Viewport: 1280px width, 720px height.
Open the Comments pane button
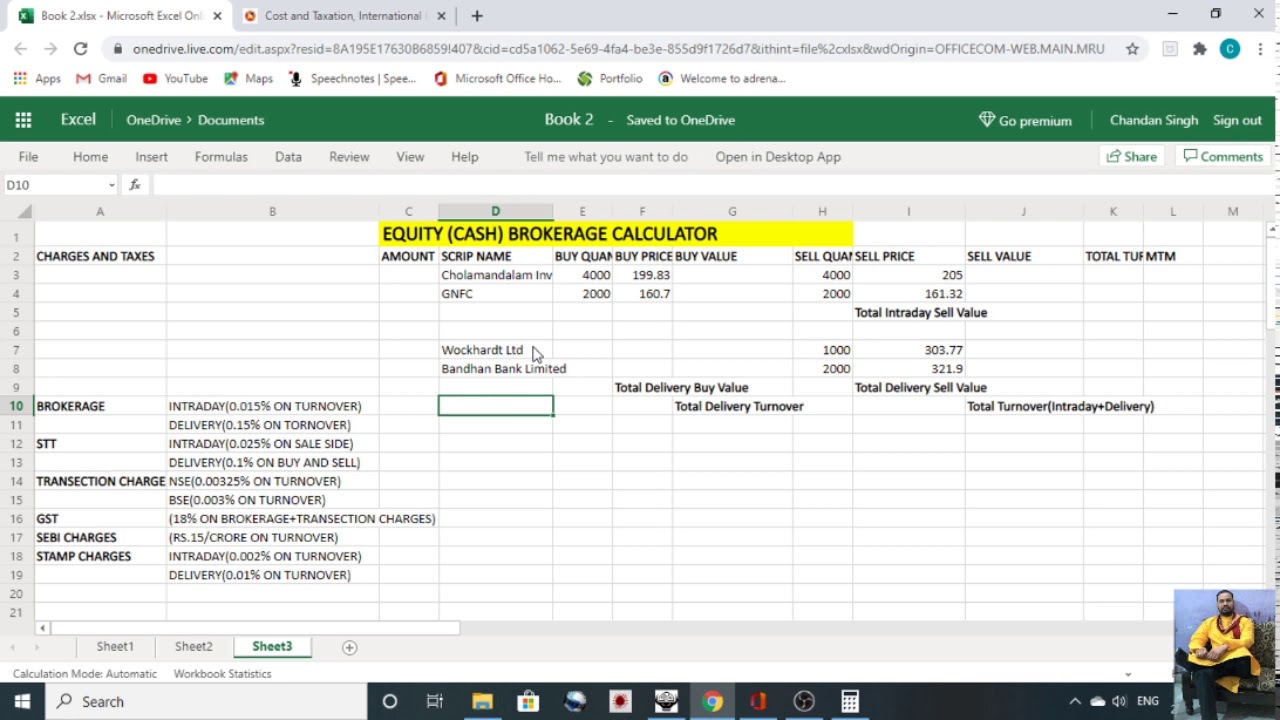click(x=1223, y=157)
